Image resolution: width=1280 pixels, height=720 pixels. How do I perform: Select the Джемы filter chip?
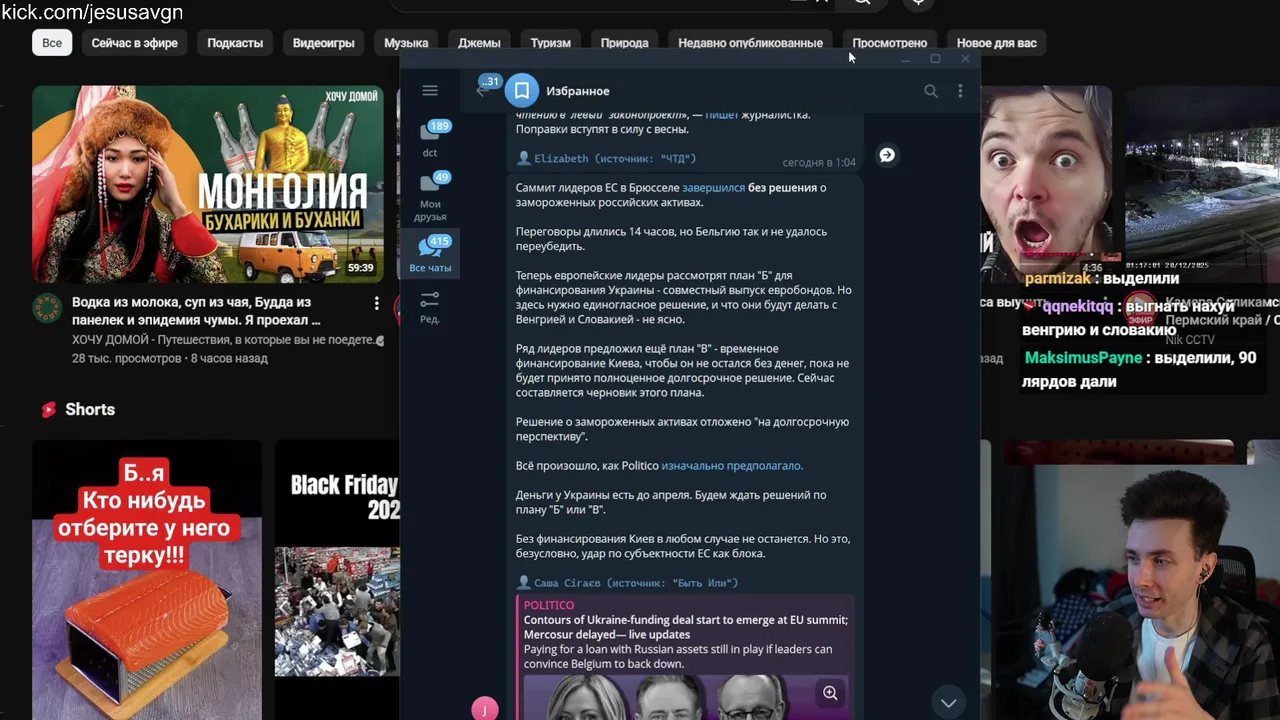[x=479, y=43]
